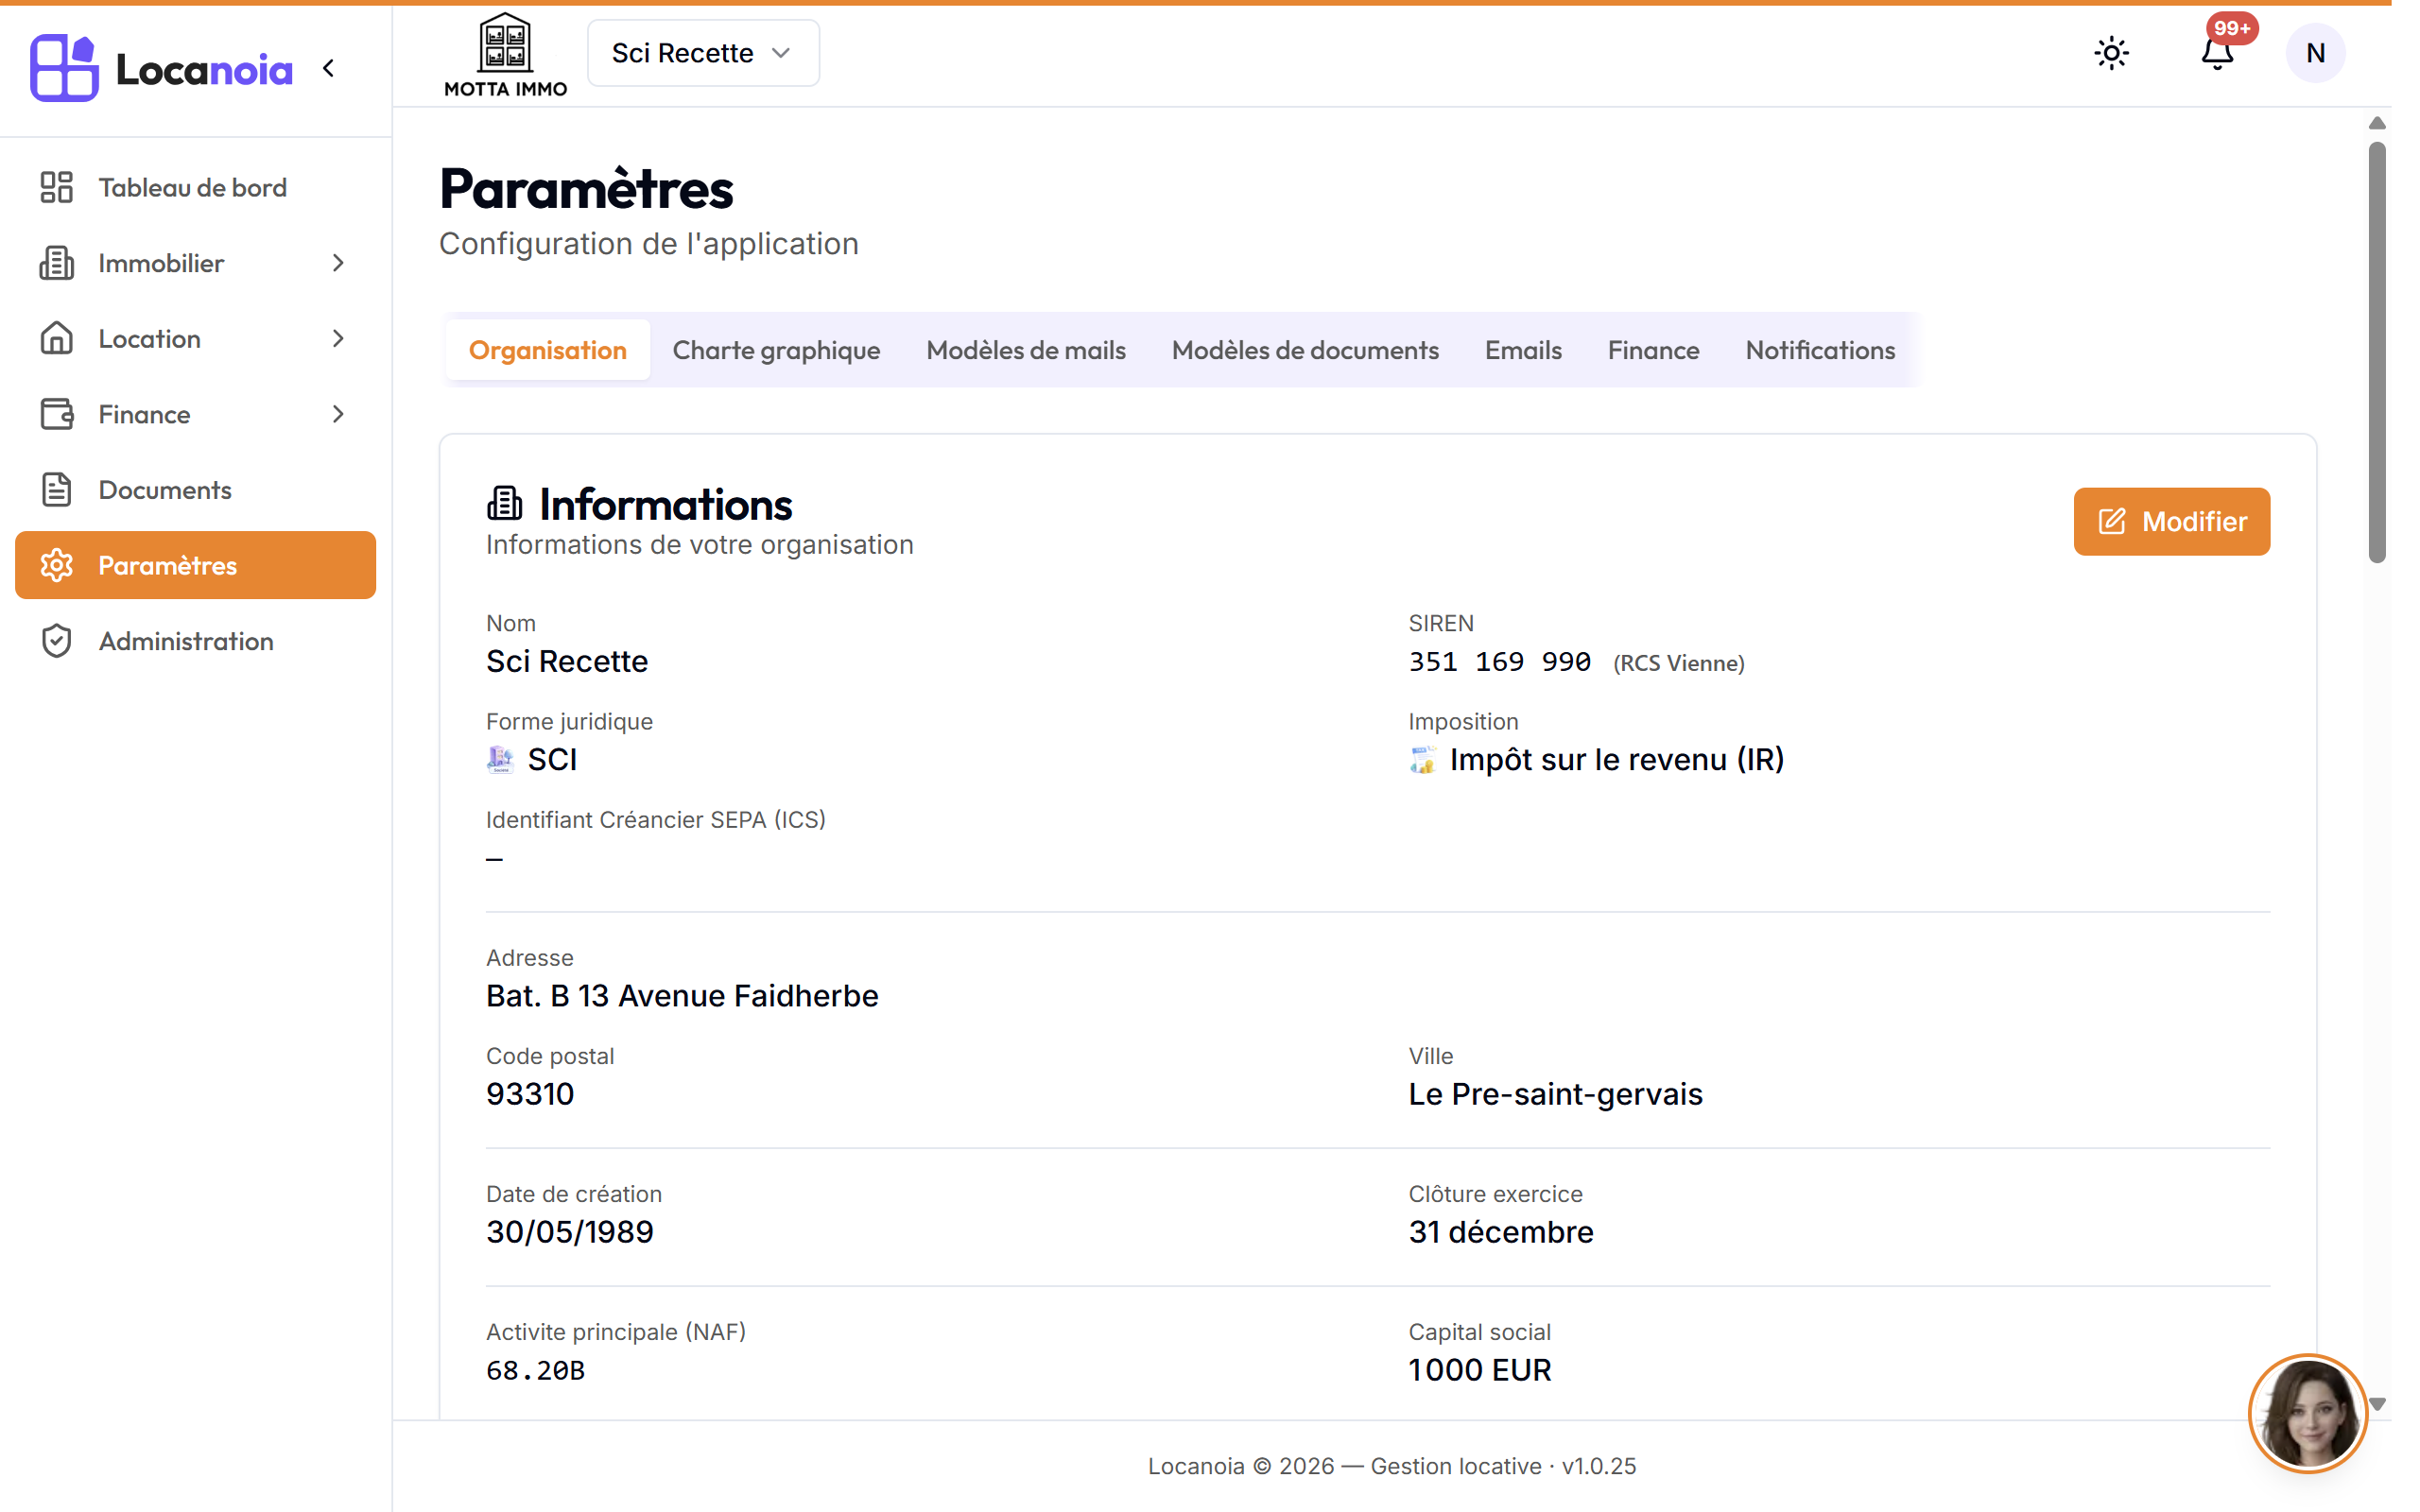Open the Finance settings tab

click(1653, 350)
